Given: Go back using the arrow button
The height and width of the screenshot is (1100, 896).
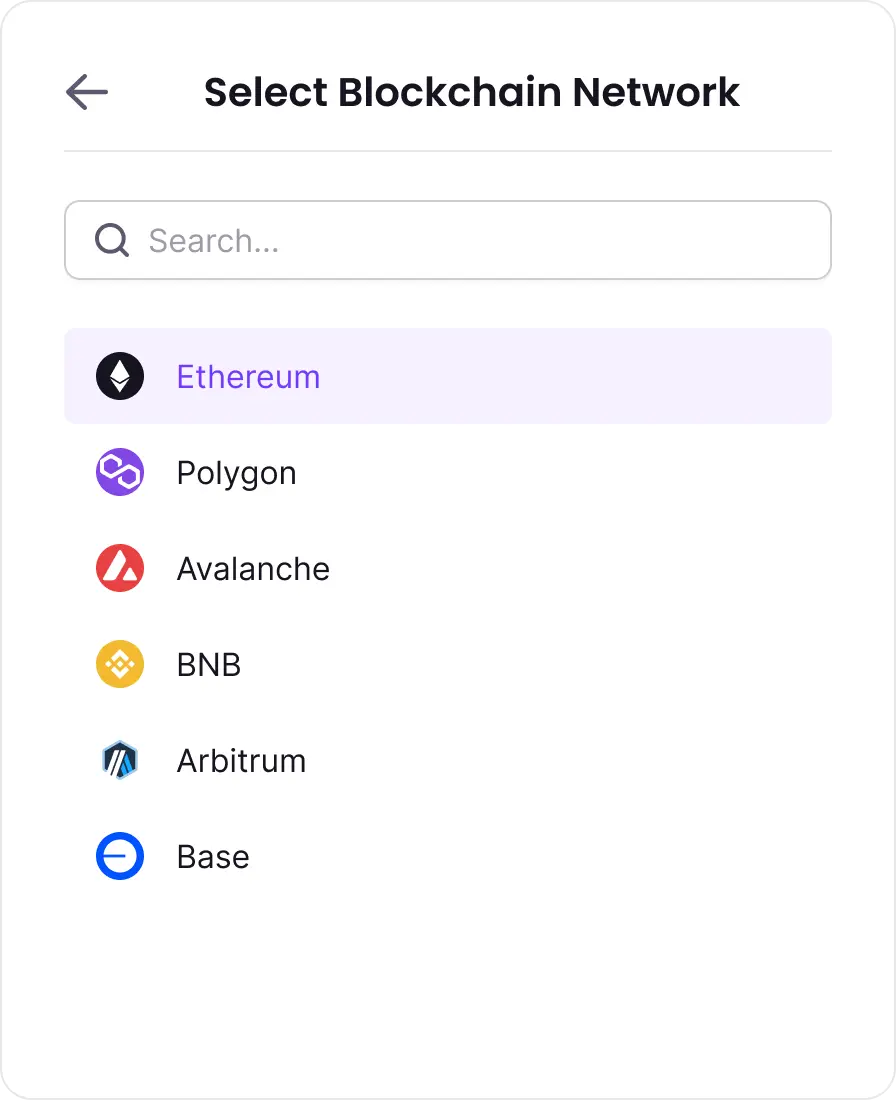Looking at the screenshot, I should point(87,92).
